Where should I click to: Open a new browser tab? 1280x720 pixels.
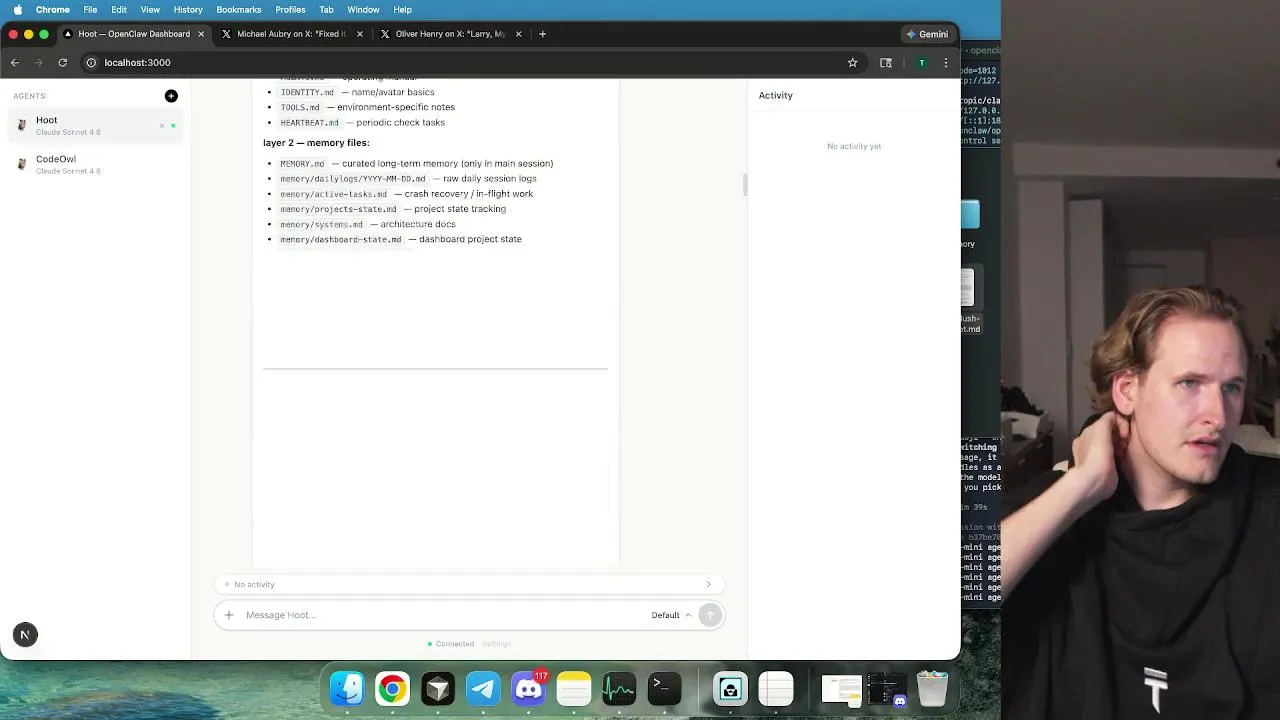click(x=542, y=34)
